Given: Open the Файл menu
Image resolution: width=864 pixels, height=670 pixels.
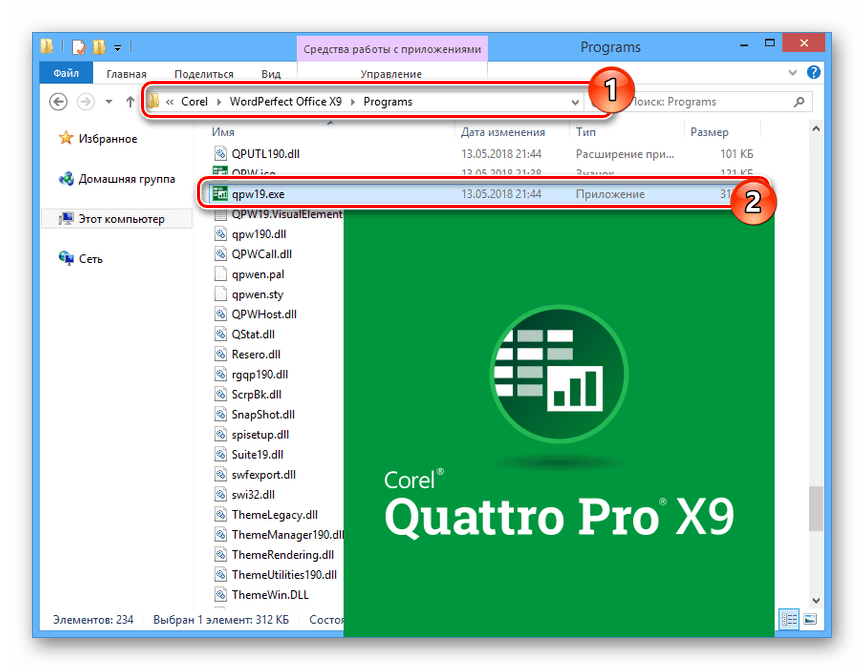Looking at the screenshot, I should tap(66, 73).
